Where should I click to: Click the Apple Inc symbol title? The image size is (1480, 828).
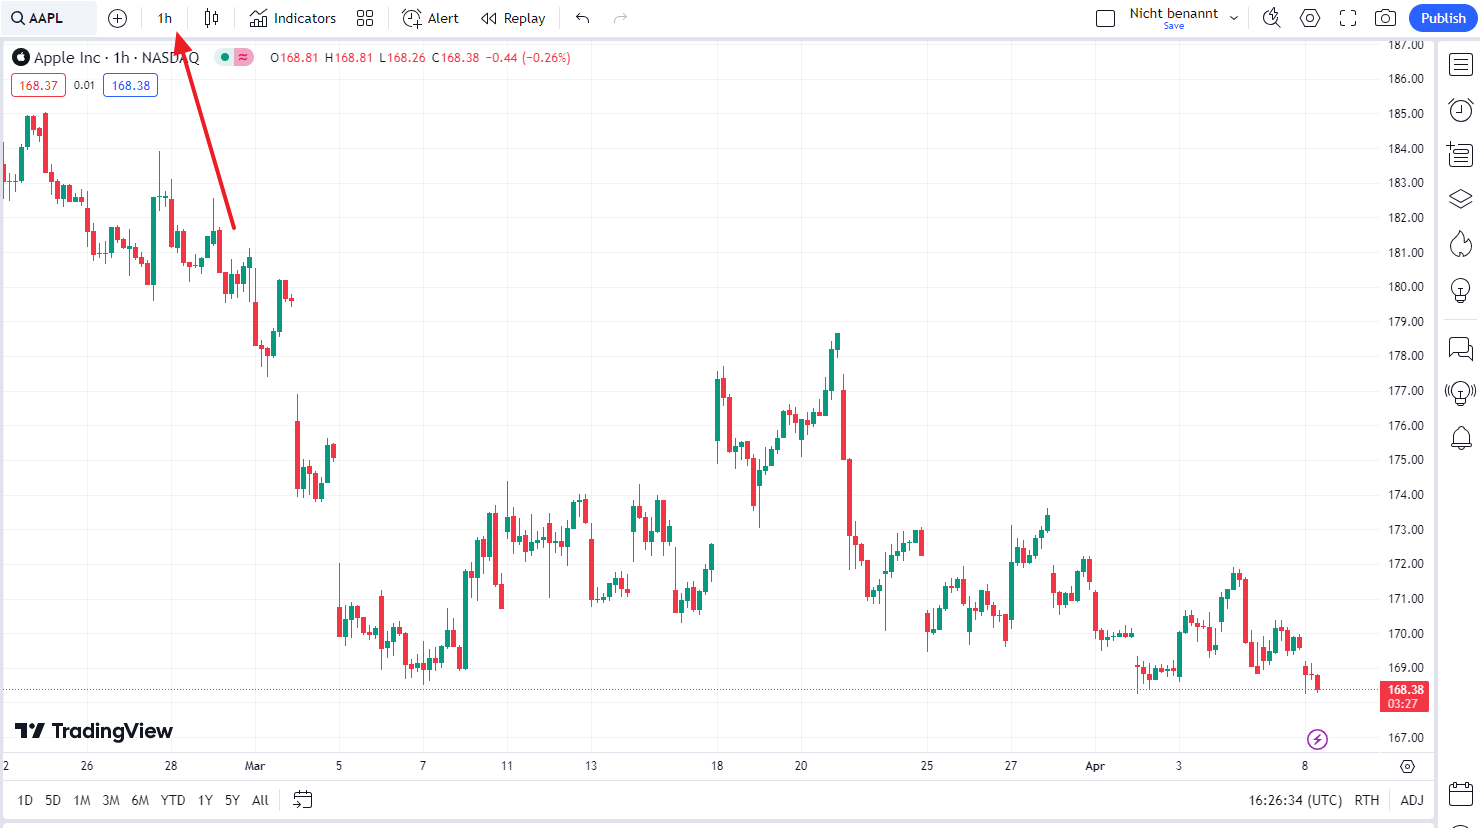pyautogui.click(x=67, y=58)
